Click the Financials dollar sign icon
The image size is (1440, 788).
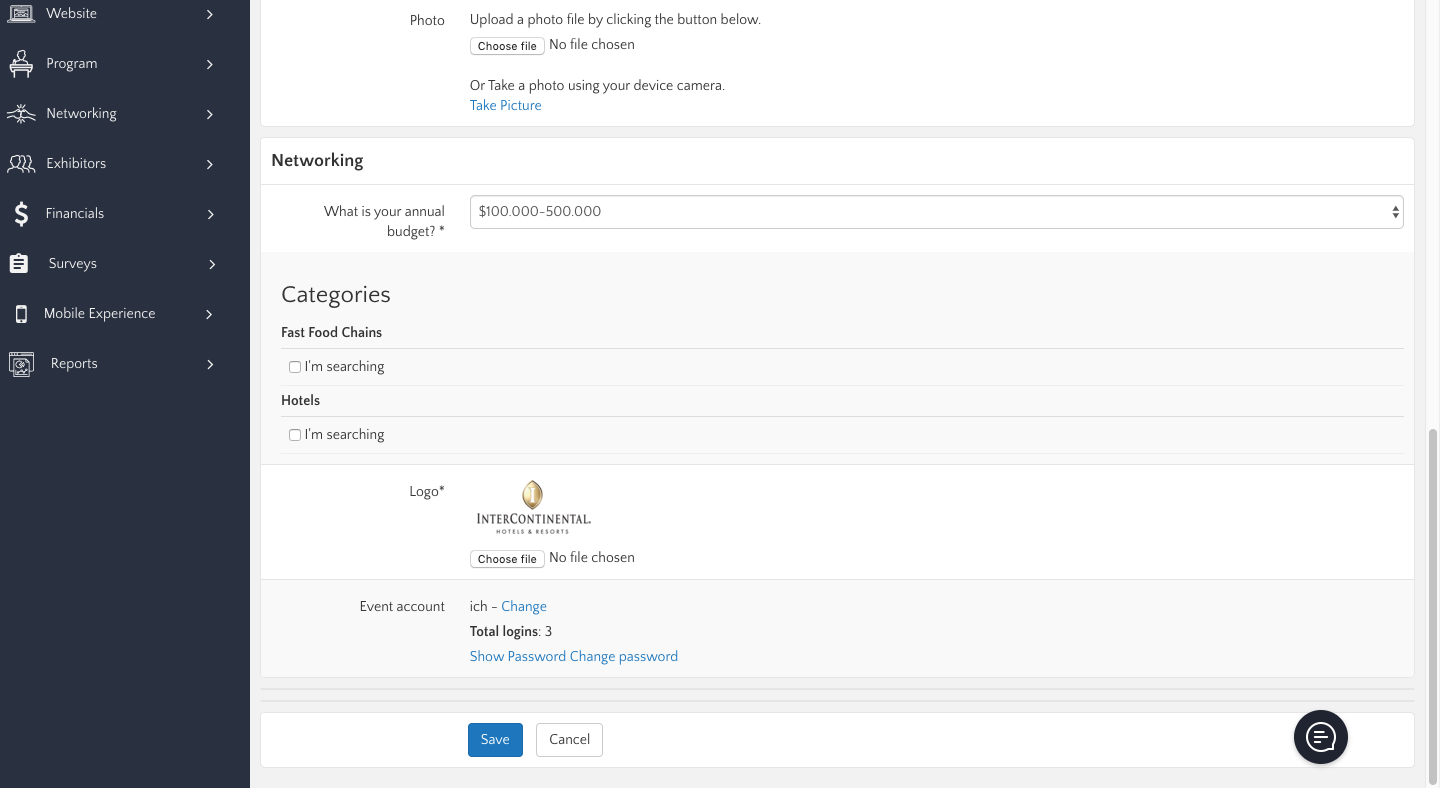(21, 214)
